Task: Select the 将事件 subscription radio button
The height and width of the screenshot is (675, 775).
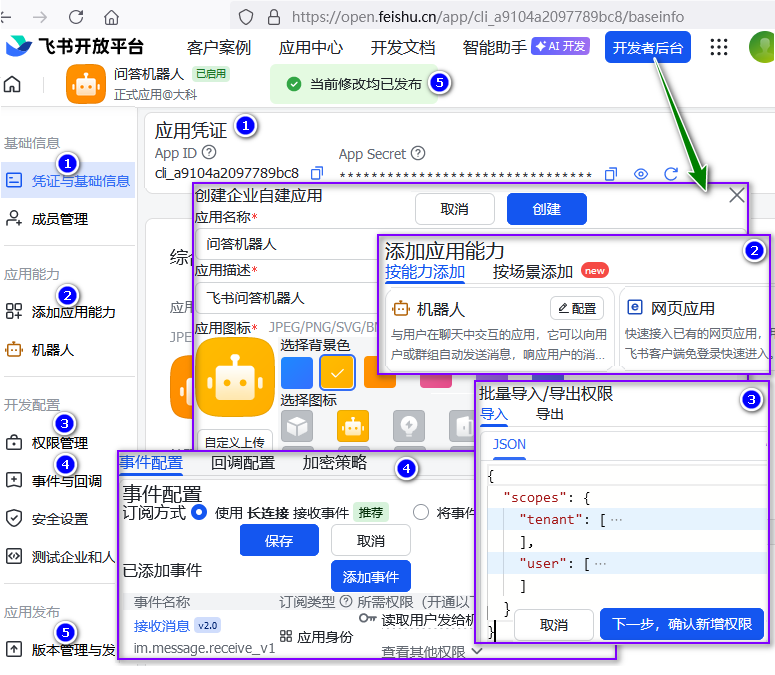Action: click(421, 512)
